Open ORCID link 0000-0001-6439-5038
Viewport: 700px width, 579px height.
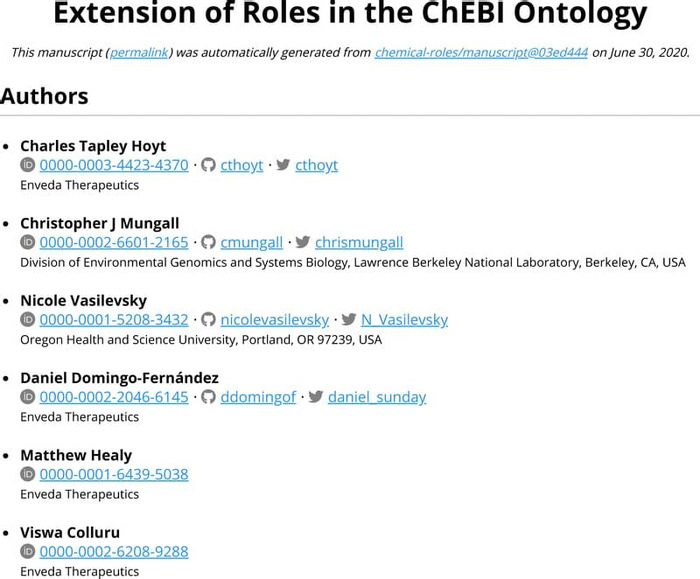(114, 474)
